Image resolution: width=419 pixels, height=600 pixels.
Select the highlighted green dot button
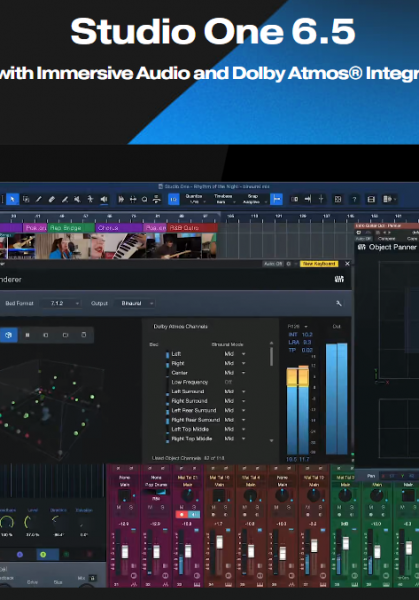coord(43,554)
